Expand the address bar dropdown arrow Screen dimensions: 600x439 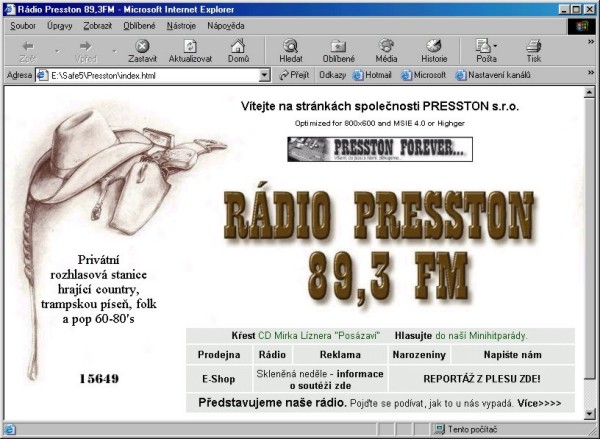pos(264,75)
